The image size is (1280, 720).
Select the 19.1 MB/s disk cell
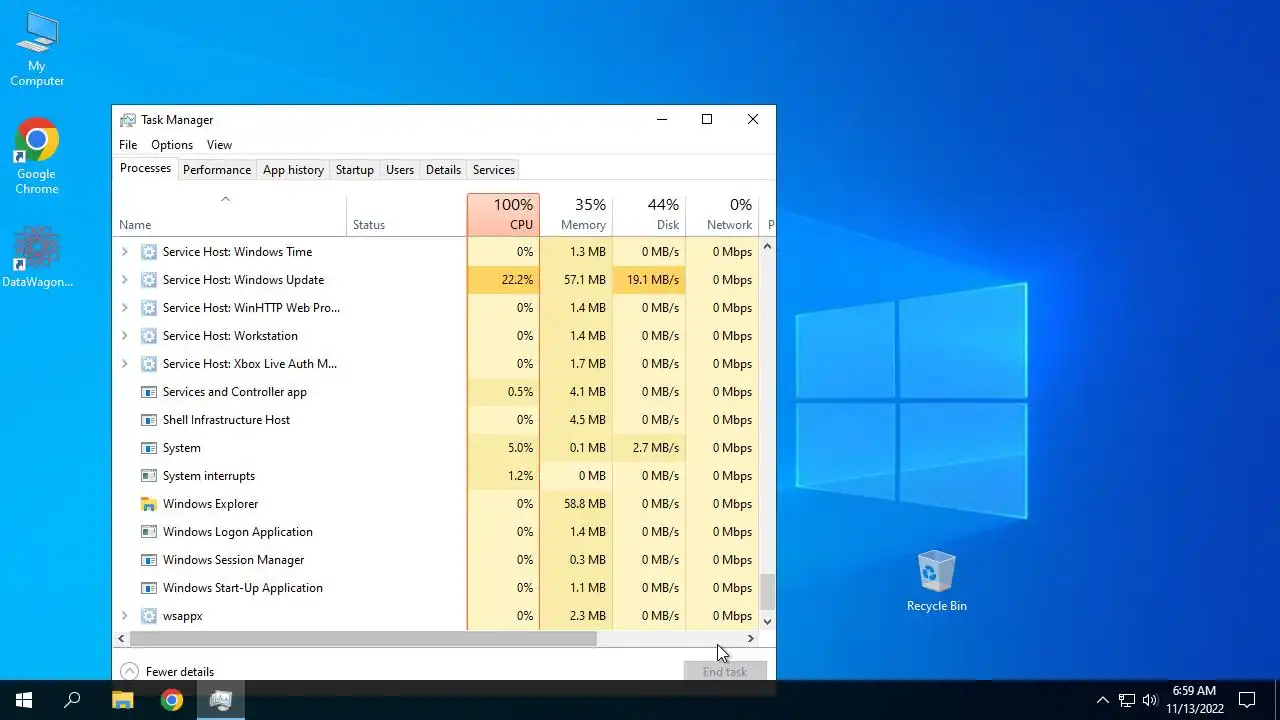(649, 280)
